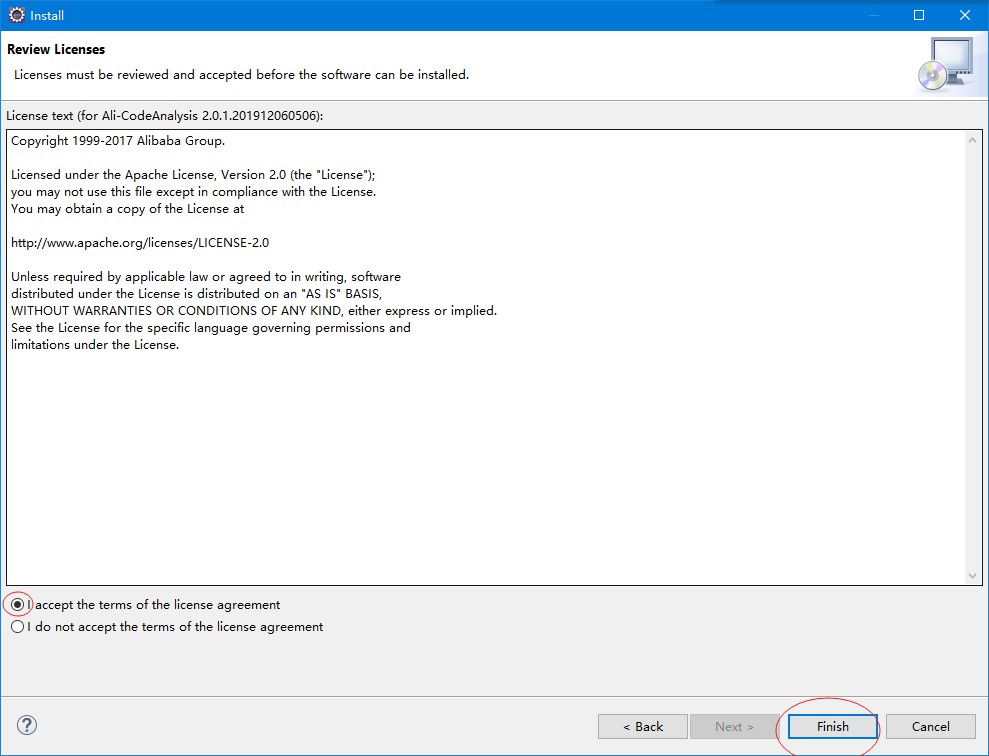
Task: Click 'distributed under the License is distributed' line
Action: click(x=196, y=294)
